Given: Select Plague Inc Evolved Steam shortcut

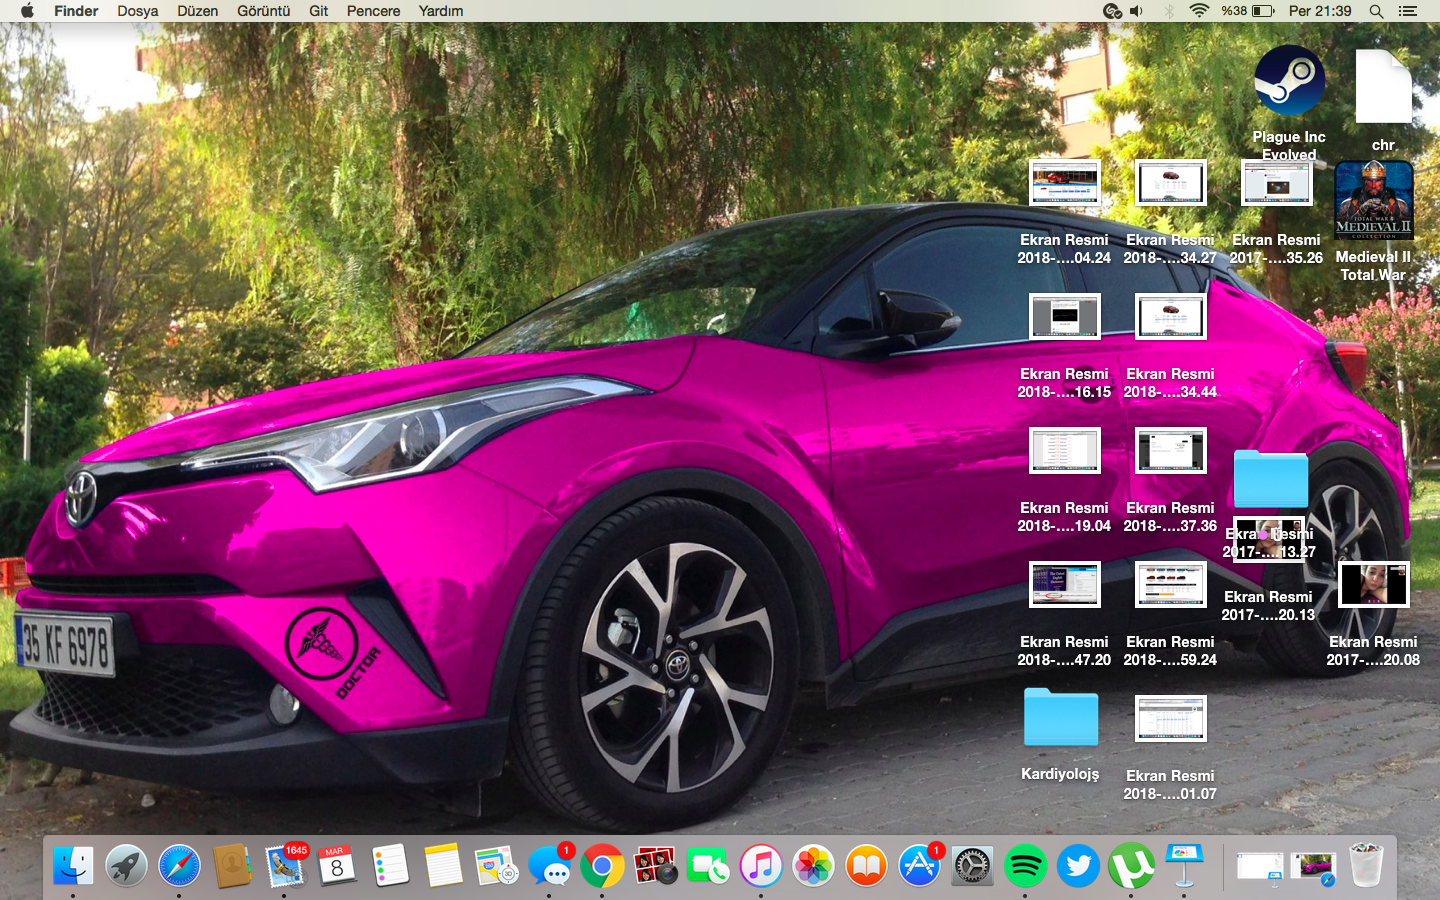Looking at the screenshot, I should 1289,81.
